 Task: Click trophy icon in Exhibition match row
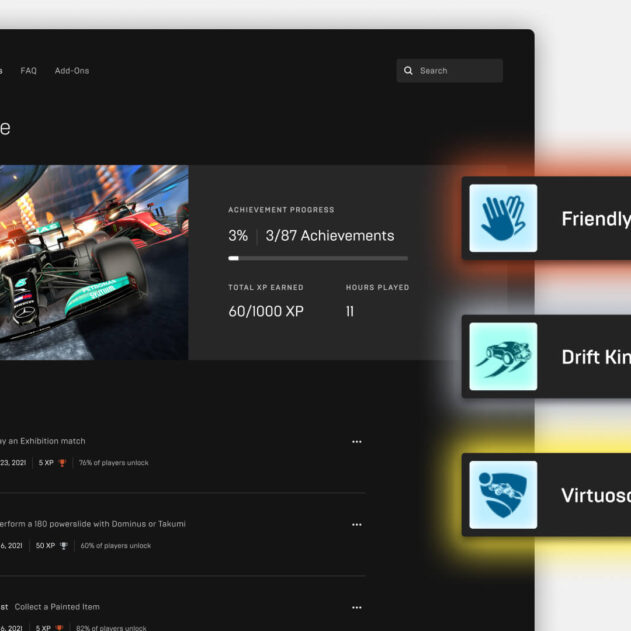(62, 463)
